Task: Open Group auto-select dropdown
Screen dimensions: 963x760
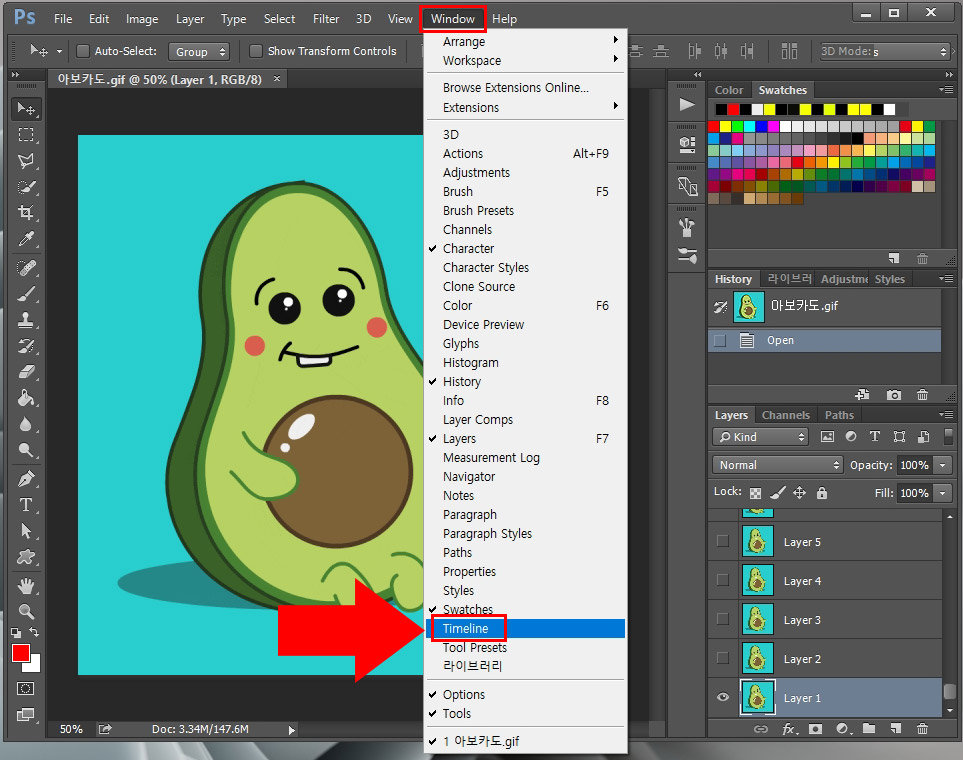Action: pos(198,52)
